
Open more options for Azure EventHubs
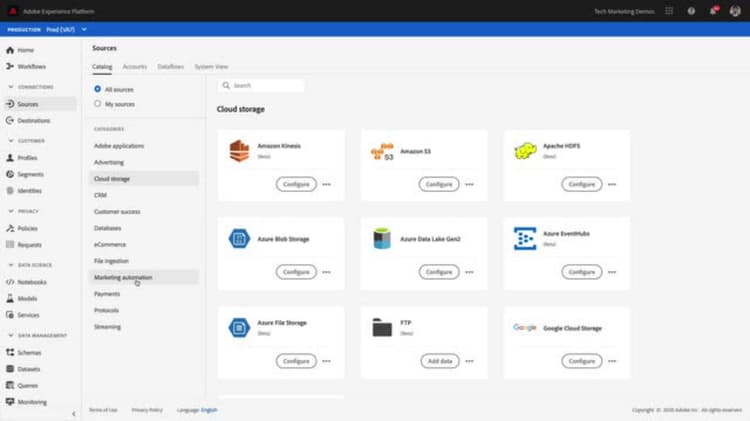pos(612,272)
